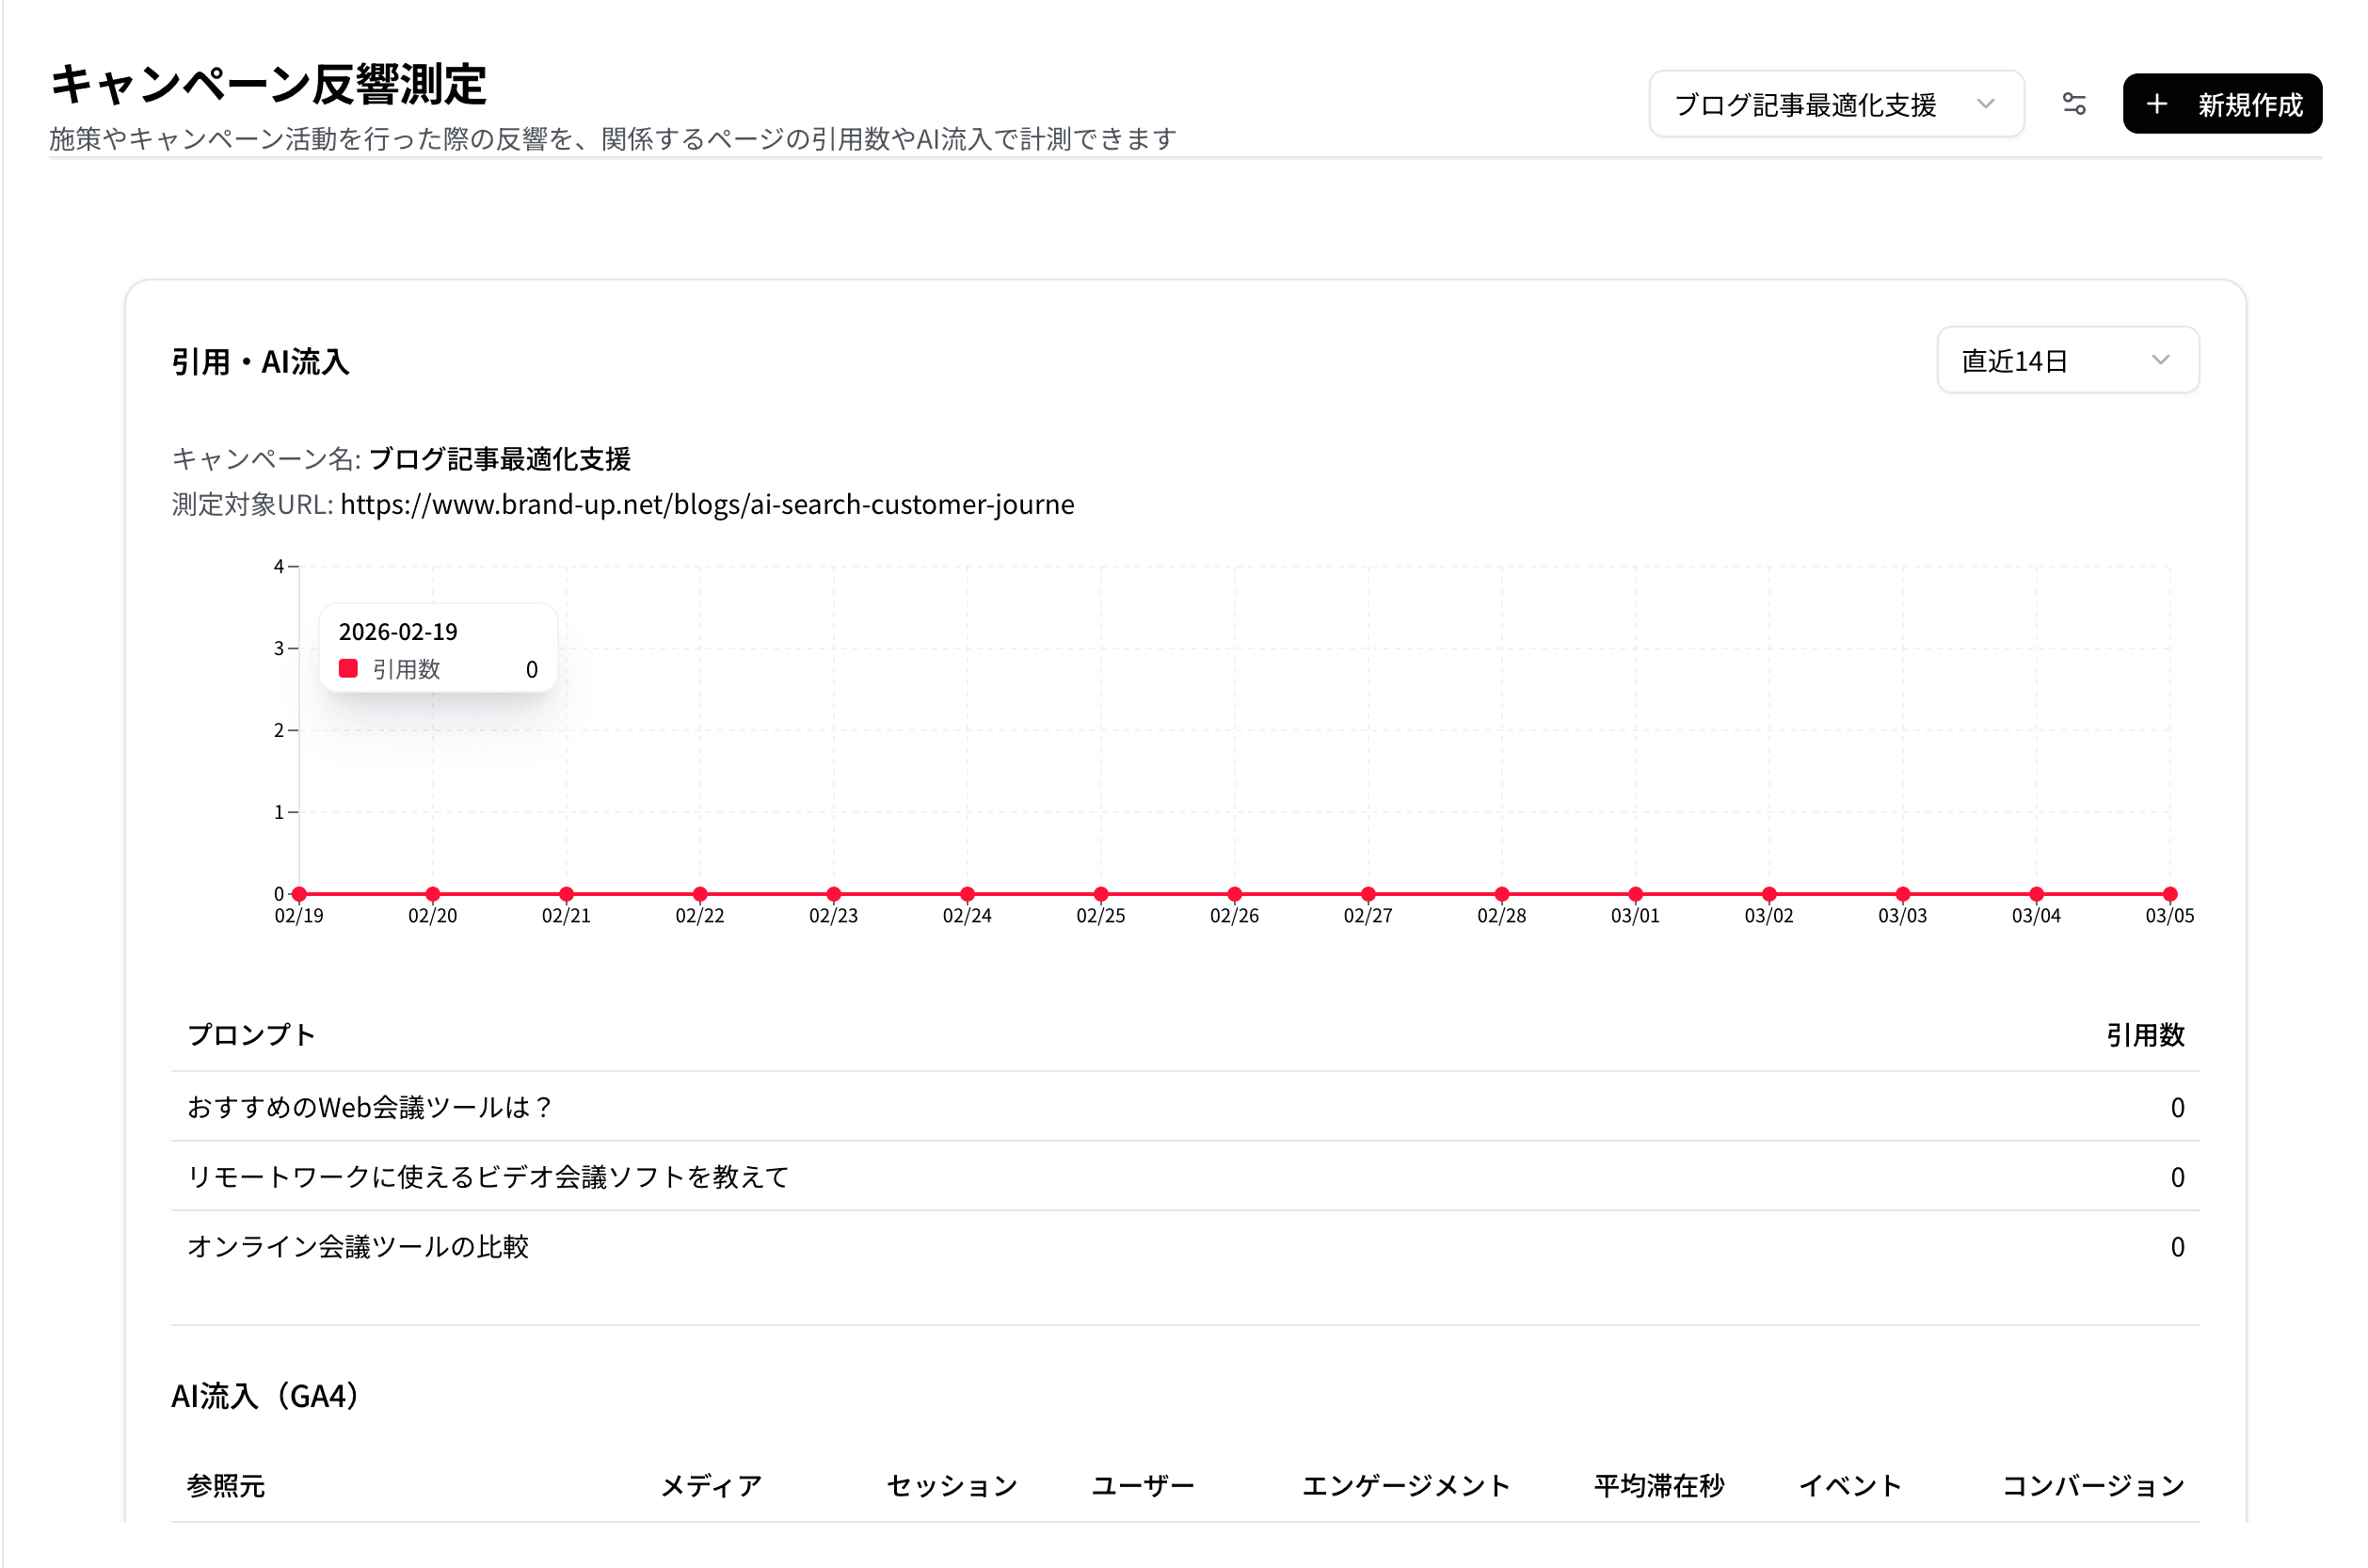The width and height of the screenshot is (2368, 1568).
Task: Click the red 引用数 legend square in tooltip
Action: [348, 667]
